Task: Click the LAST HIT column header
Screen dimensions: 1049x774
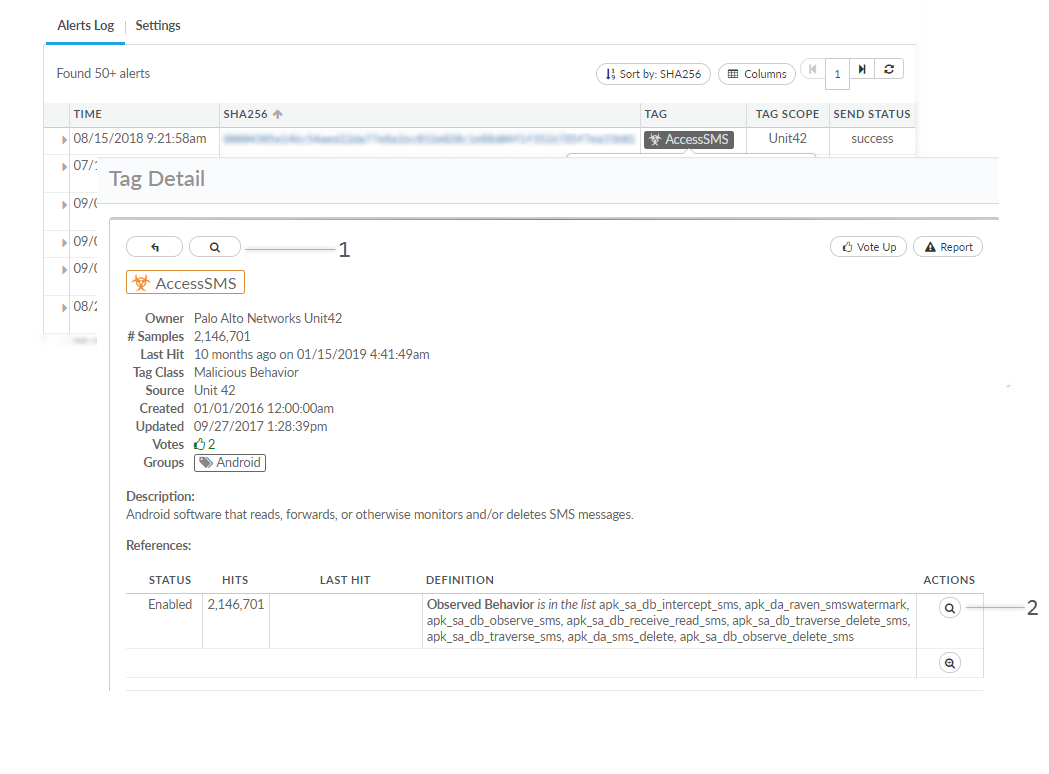Action: [345, 580]
